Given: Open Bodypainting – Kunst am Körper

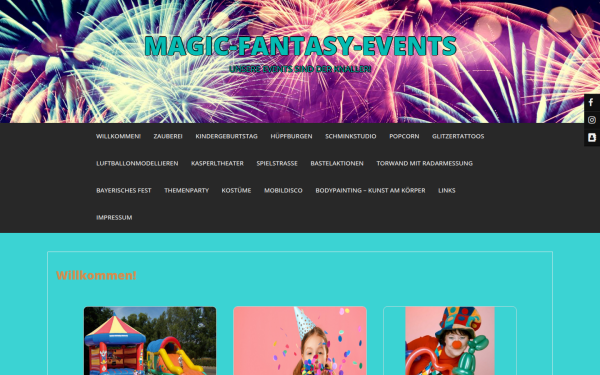Looking at the screenshot, I should (370, 191).
